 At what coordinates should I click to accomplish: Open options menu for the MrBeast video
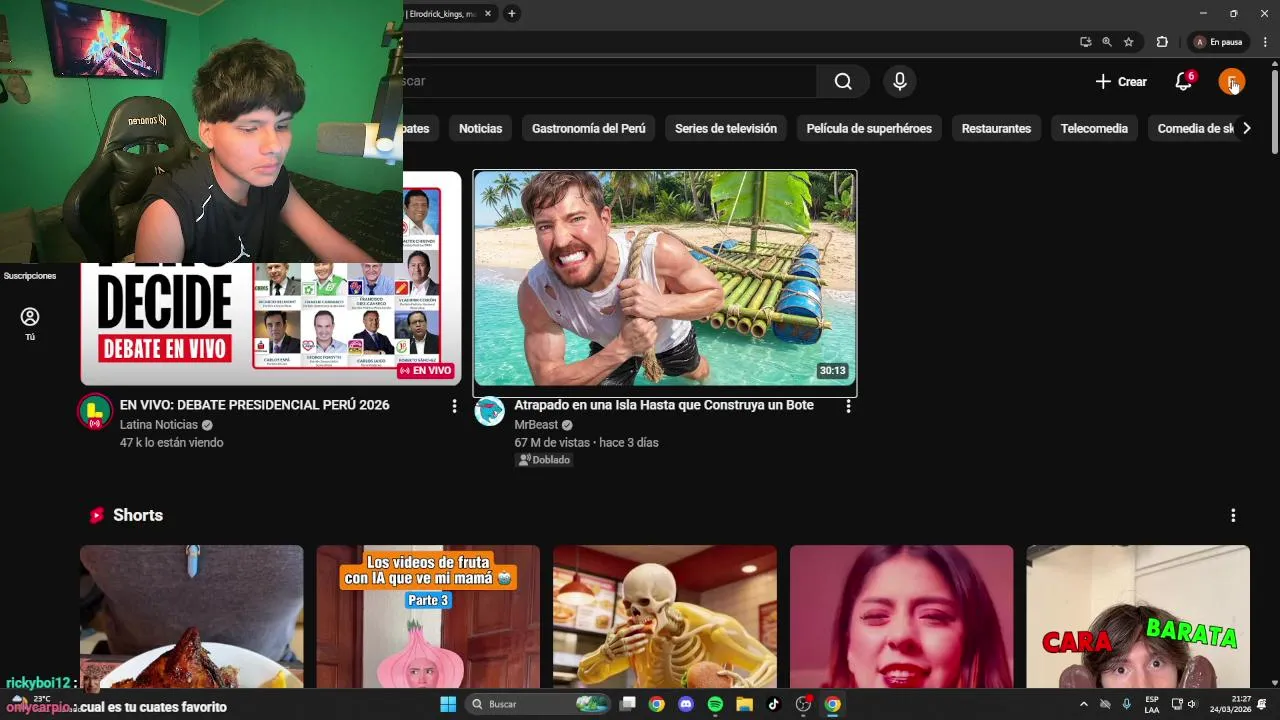(848, 406)
